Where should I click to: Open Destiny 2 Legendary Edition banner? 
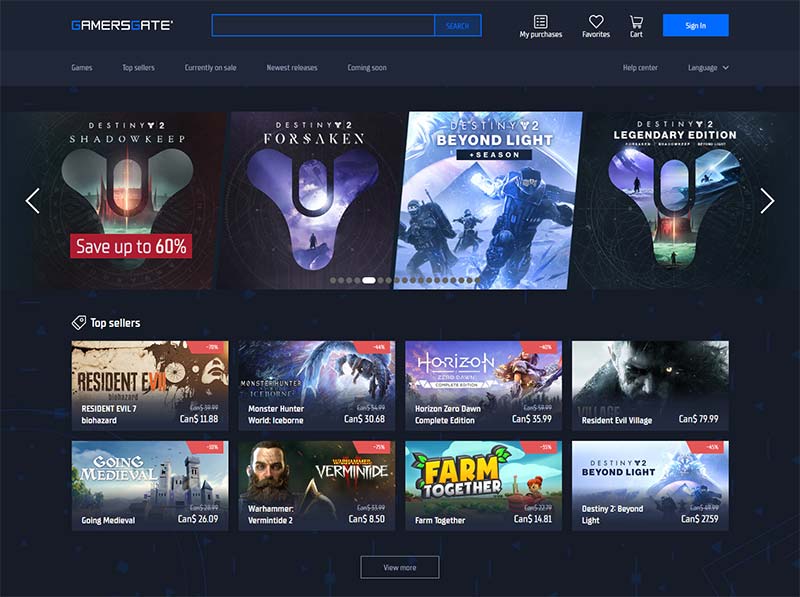pyautogui.click(x=673, y=201)
